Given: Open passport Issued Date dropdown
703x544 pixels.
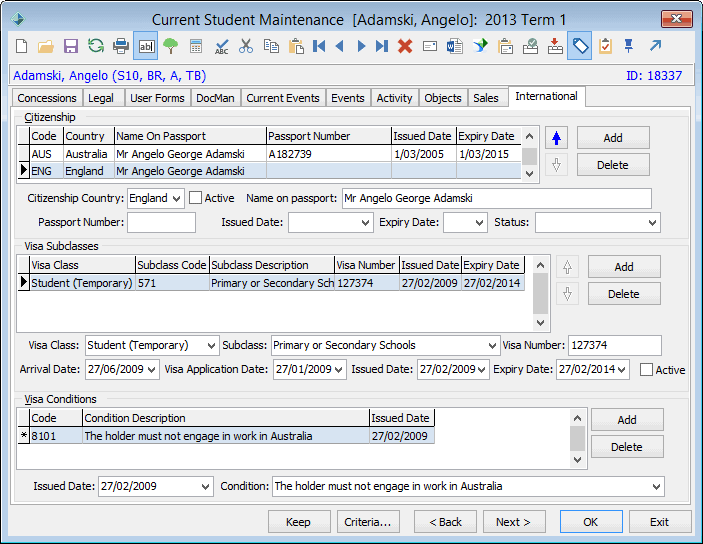Looking at the screenshot, I should pos(366,223).
